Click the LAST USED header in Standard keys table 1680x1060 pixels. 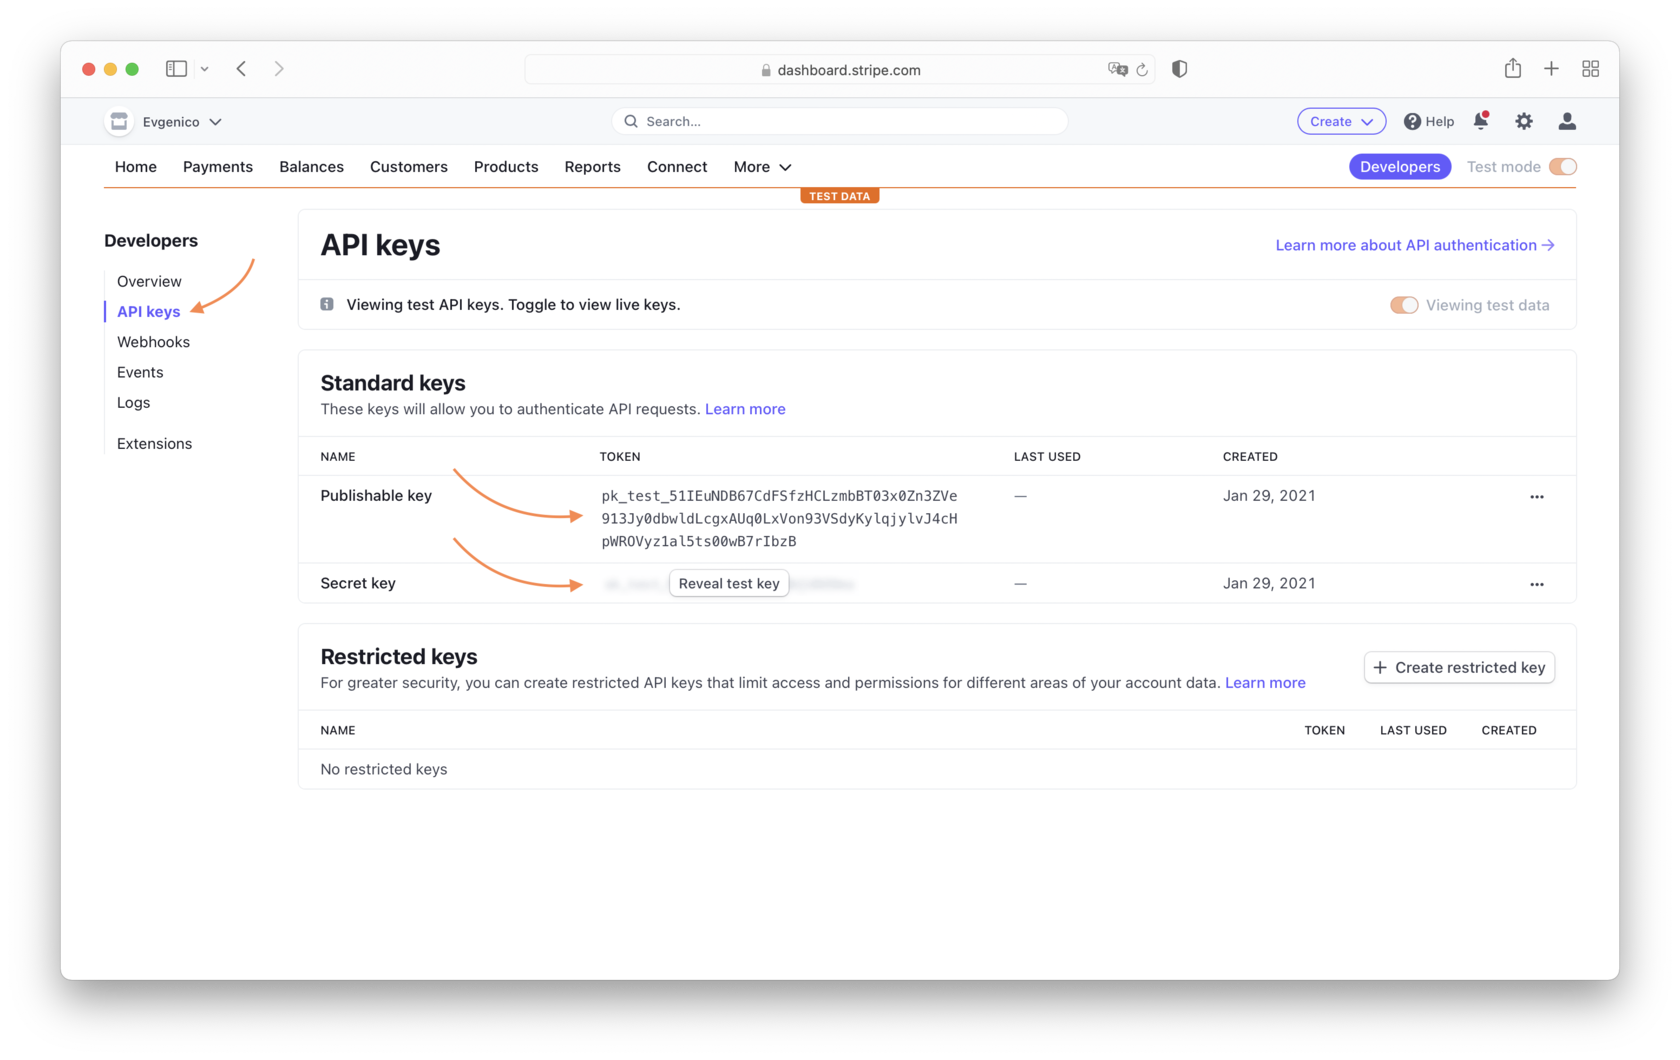[x=1047, y=457]
